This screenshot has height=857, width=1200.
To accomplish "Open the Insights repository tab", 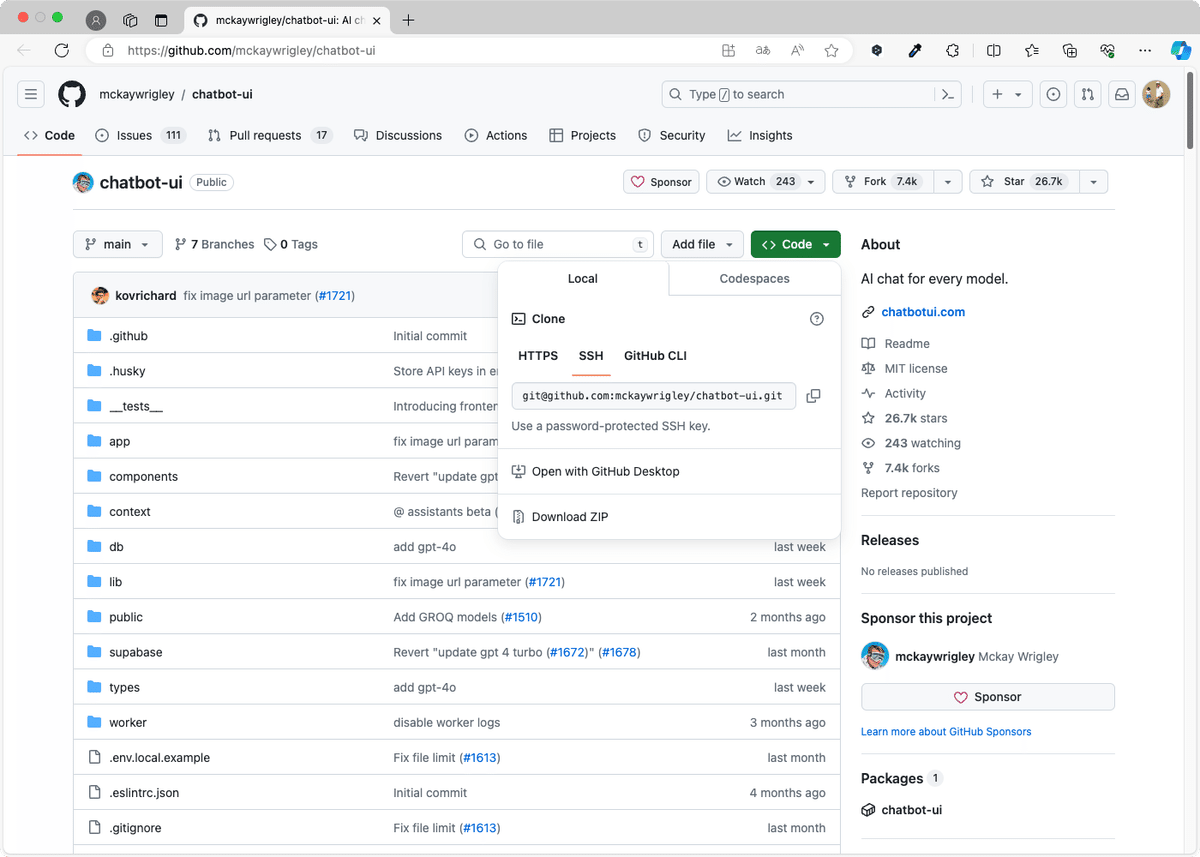I will 760,135.
